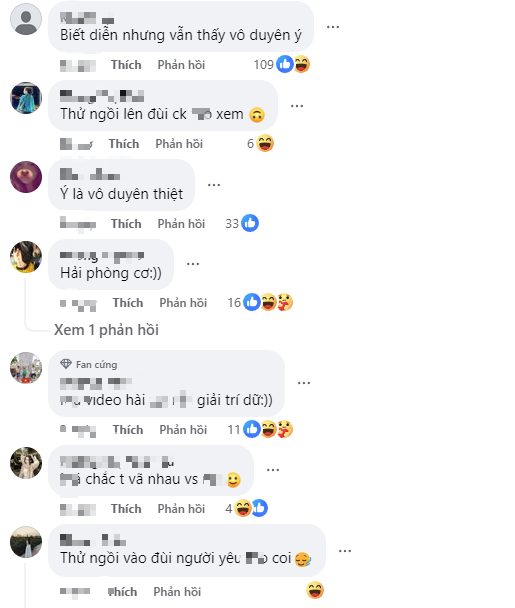The width and height of the screenshot is (515, 608).
Task: Click the like reaction icon beside 109
Action: tap(285, 64)
